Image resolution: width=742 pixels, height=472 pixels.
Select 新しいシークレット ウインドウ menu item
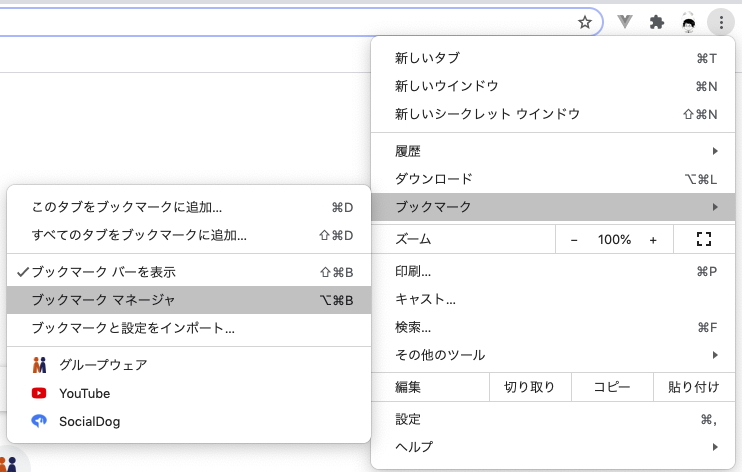[x=553, y=114]
